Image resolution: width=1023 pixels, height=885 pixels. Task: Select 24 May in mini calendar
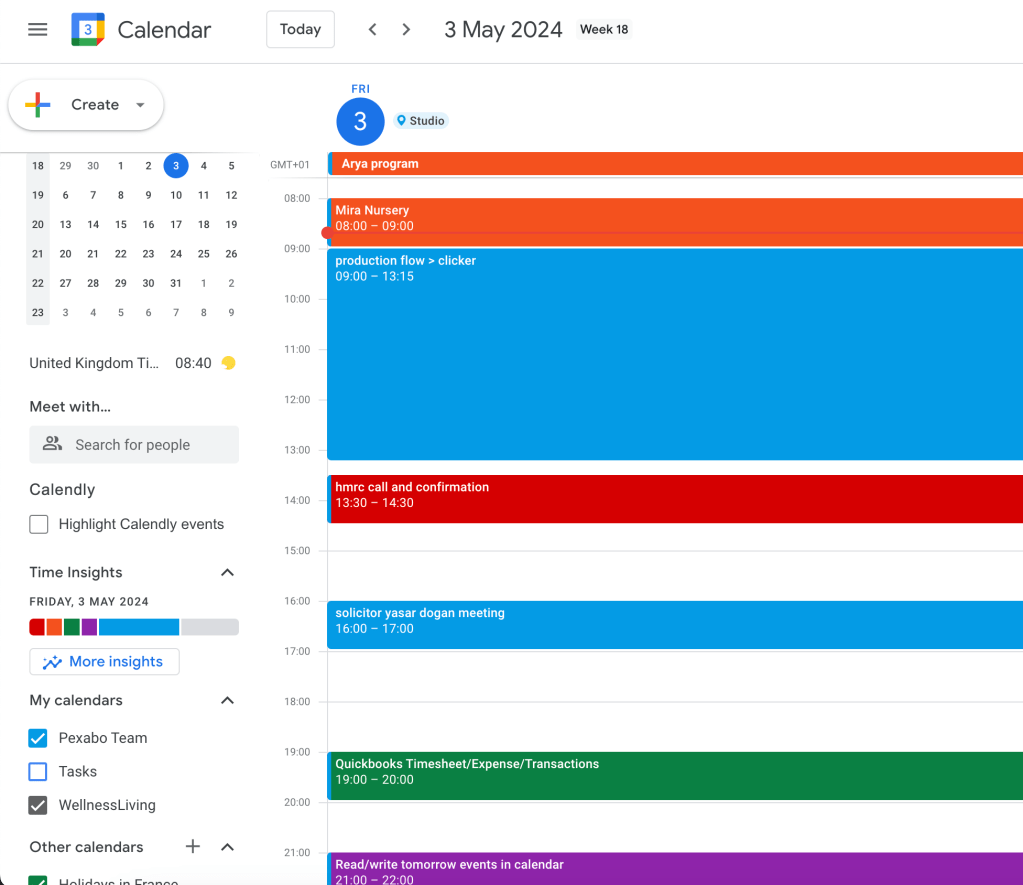tap(176, 254)
